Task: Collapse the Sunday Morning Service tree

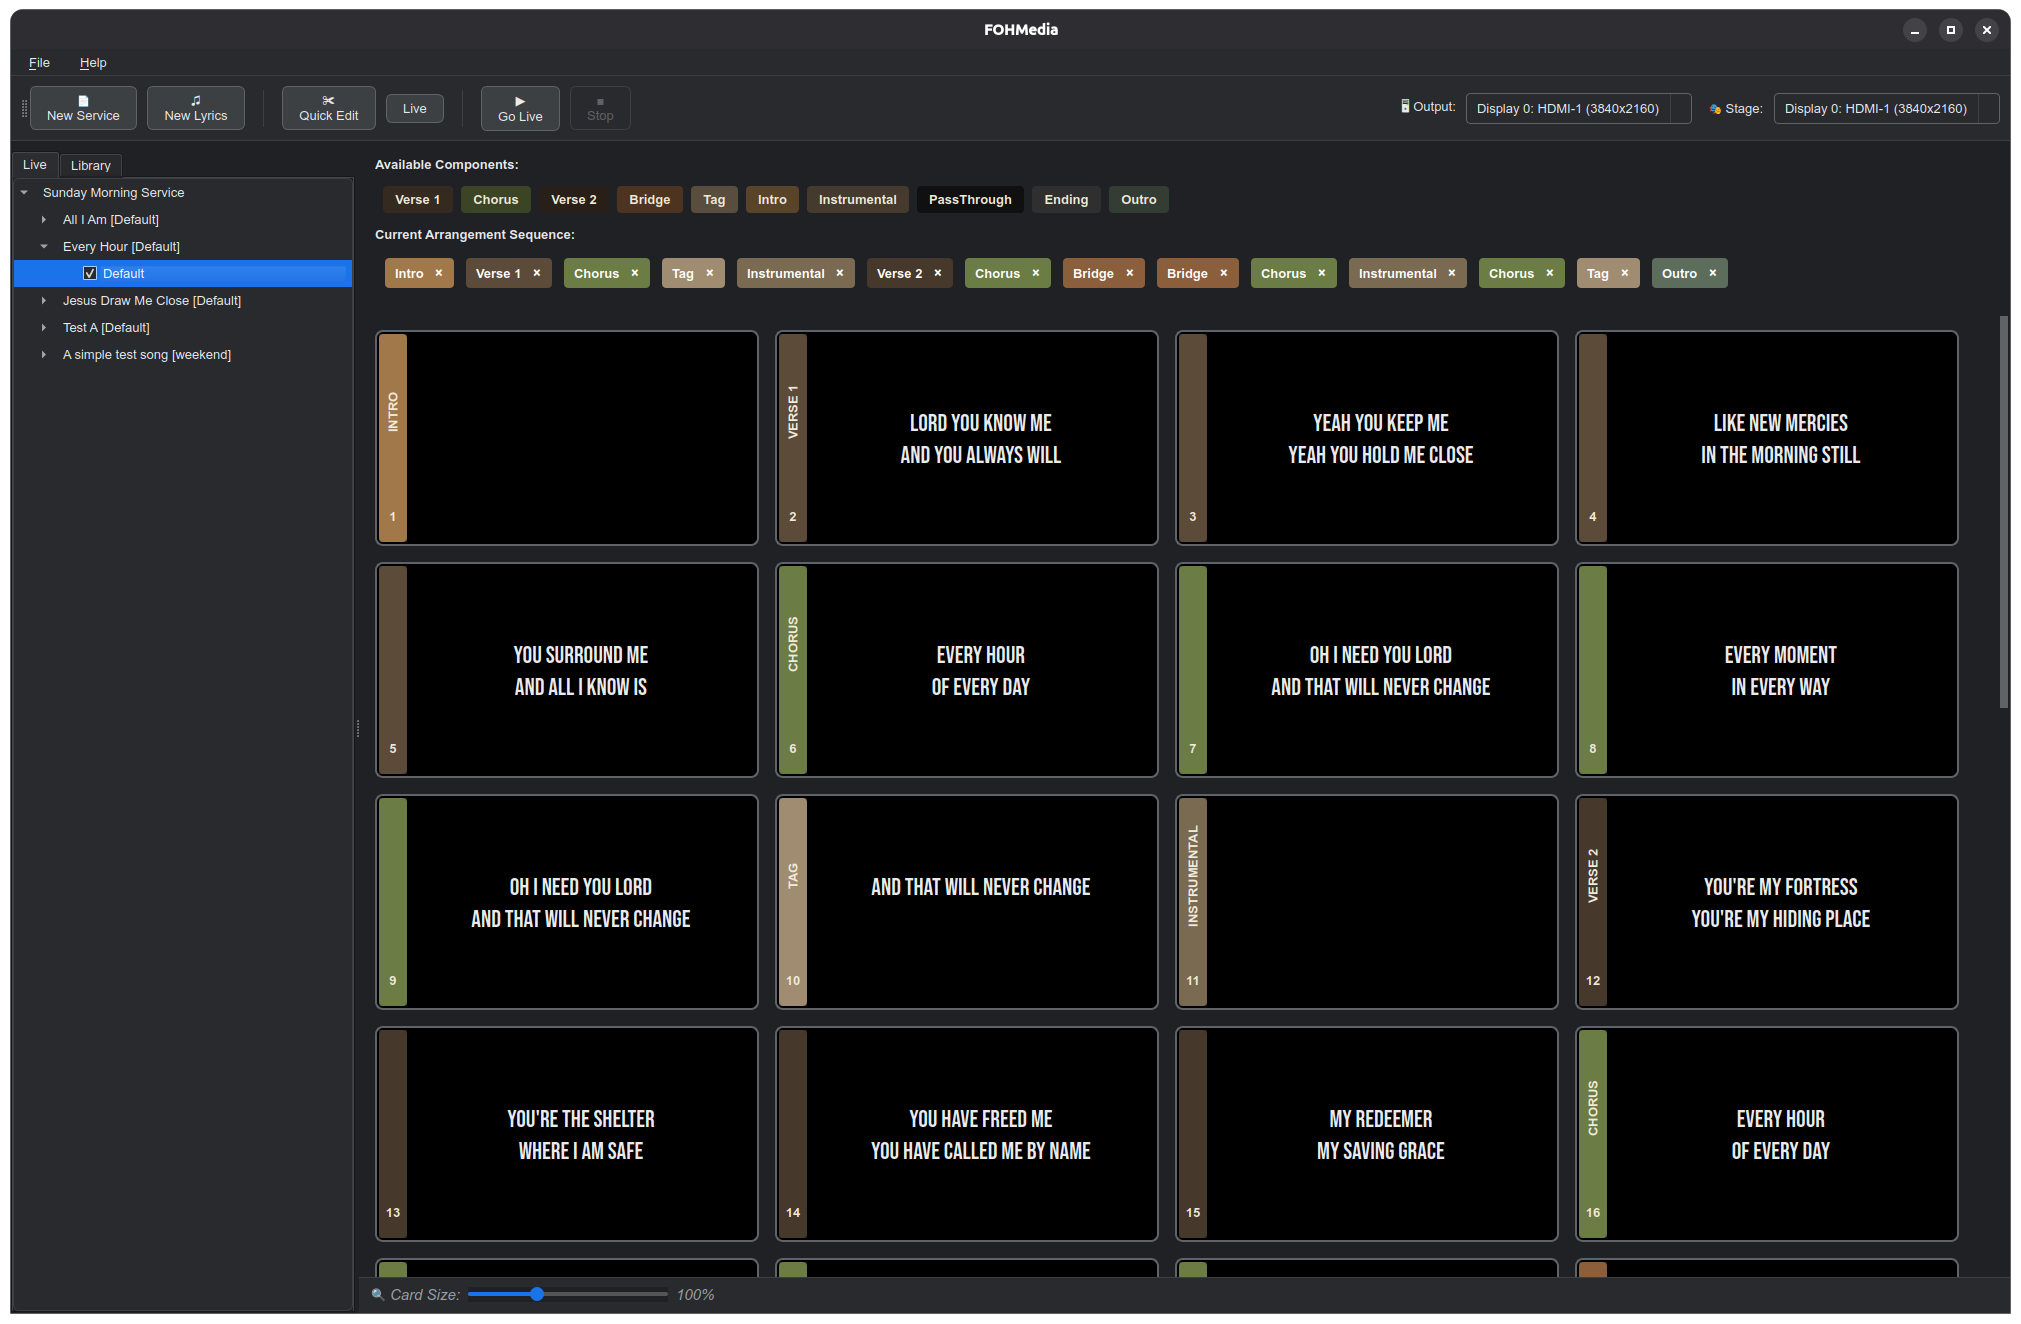Action: click(x=24, y=192)
